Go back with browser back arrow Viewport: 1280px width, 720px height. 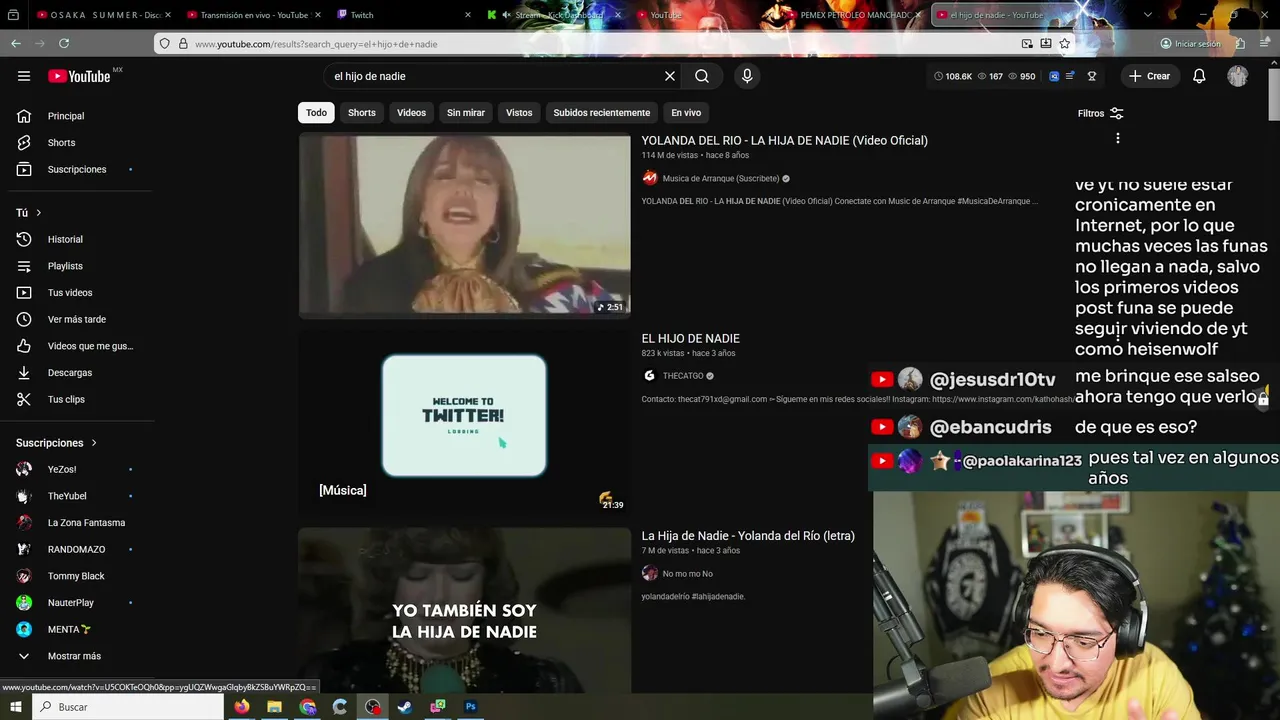click(x=16, y=44)
